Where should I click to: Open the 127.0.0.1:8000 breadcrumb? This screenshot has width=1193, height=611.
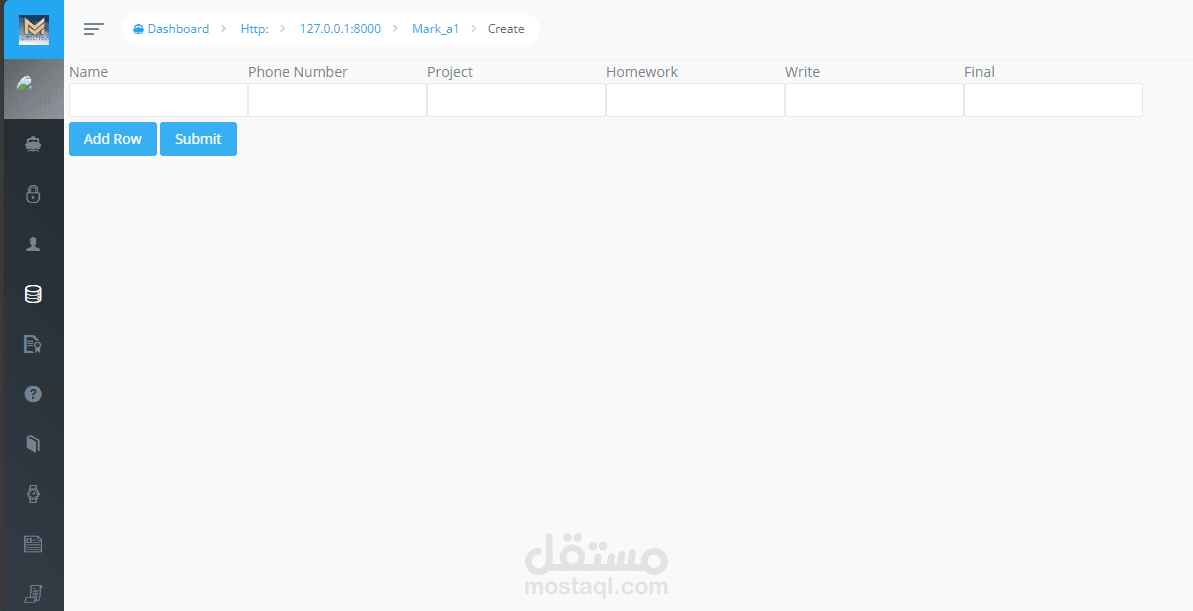click(x=340, y=29)
